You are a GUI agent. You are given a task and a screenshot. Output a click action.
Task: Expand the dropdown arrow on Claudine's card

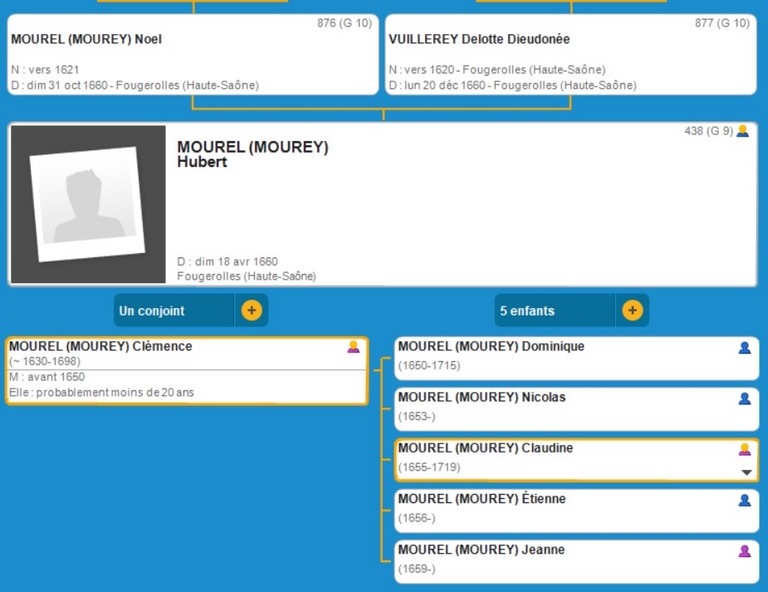[745, 472]
